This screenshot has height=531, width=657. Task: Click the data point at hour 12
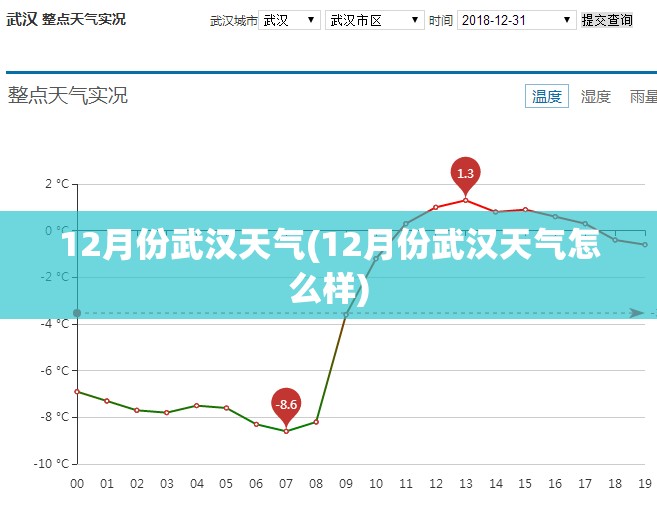click(x=436, y=207)
